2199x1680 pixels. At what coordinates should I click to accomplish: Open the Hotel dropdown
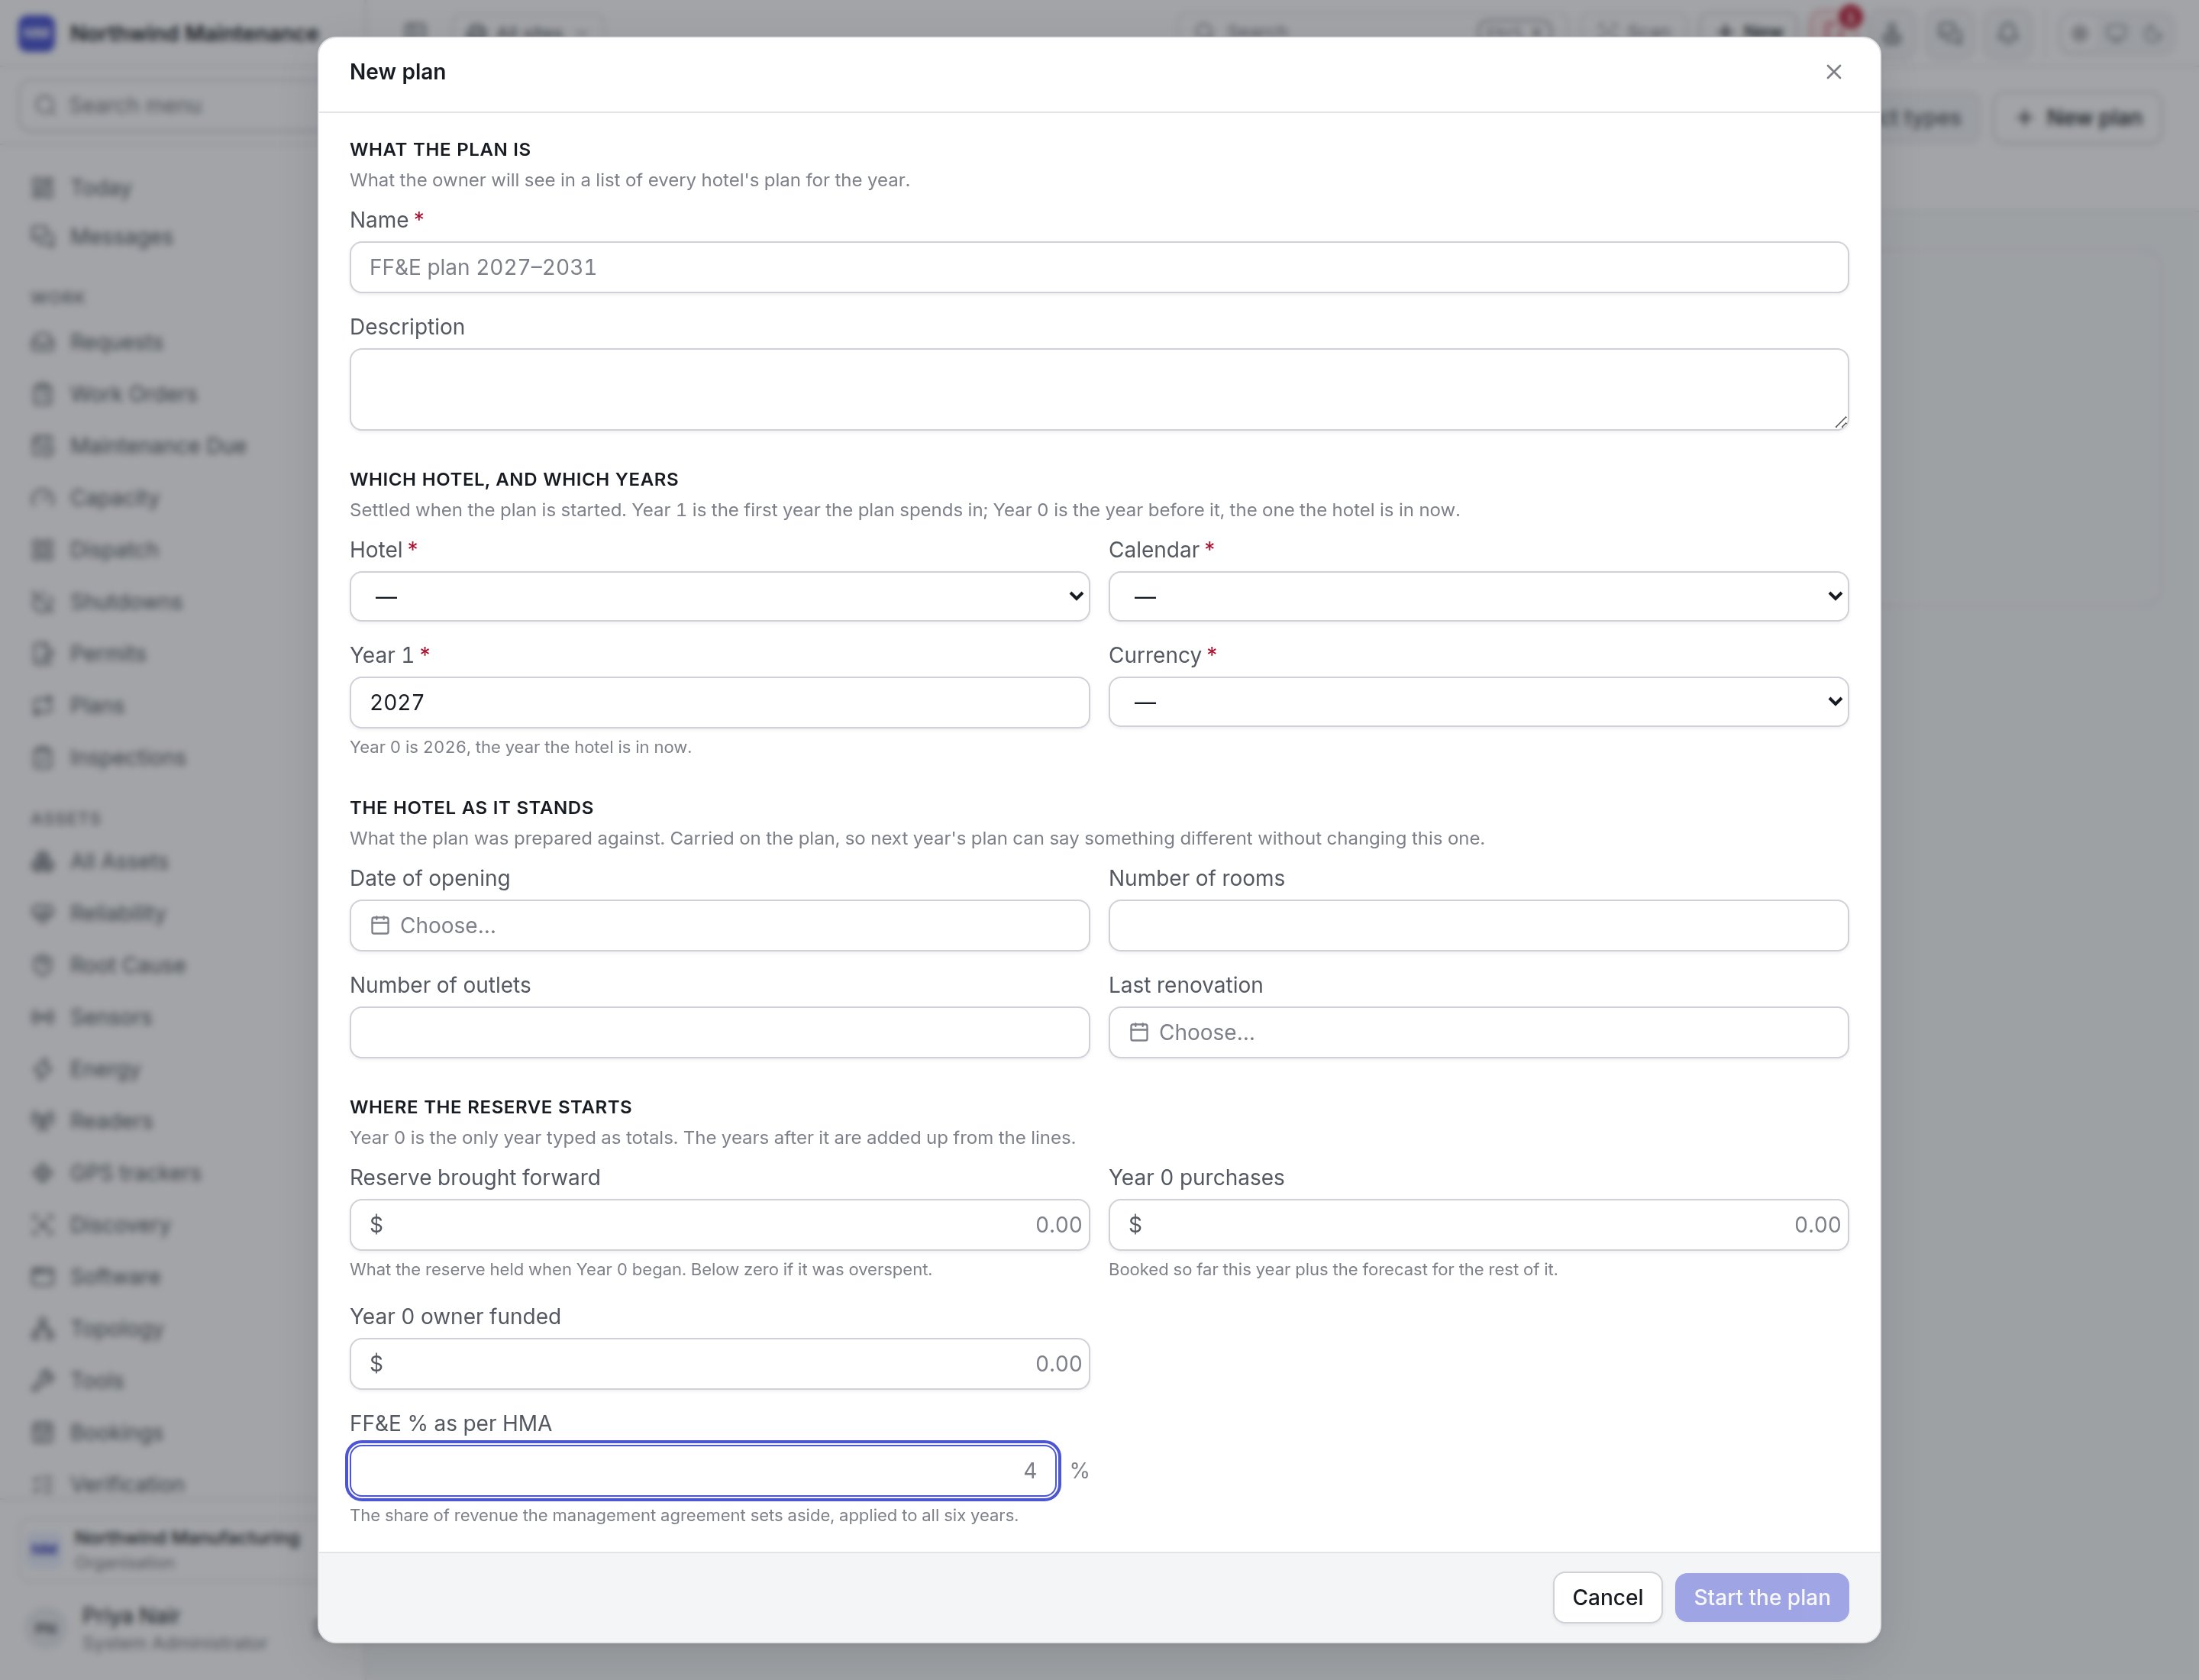pos(719,596)
